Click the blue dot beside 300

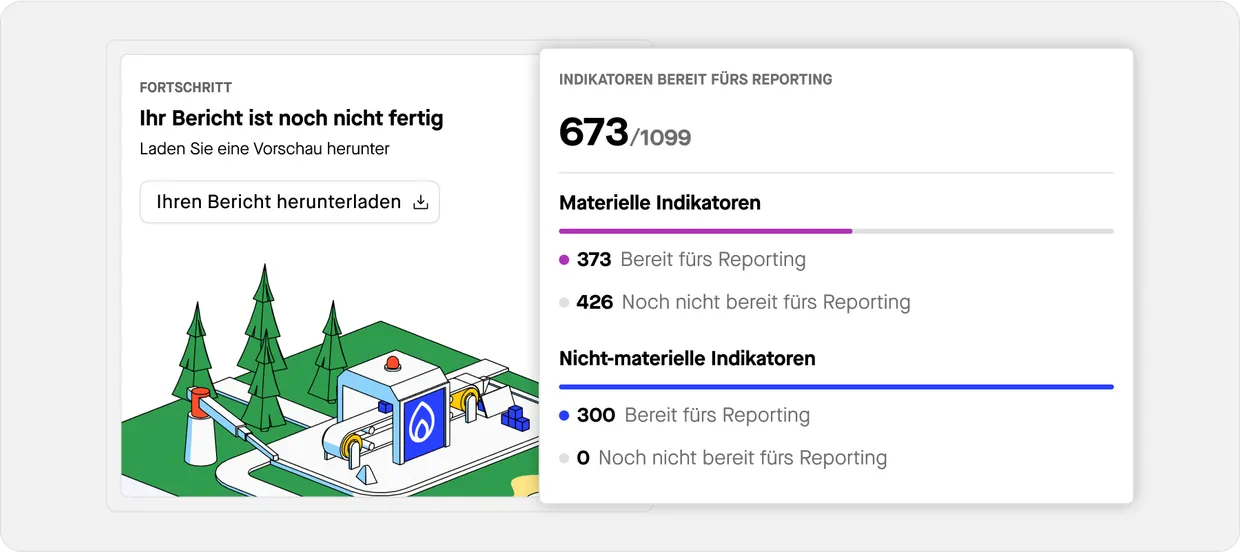pos(564,416)
